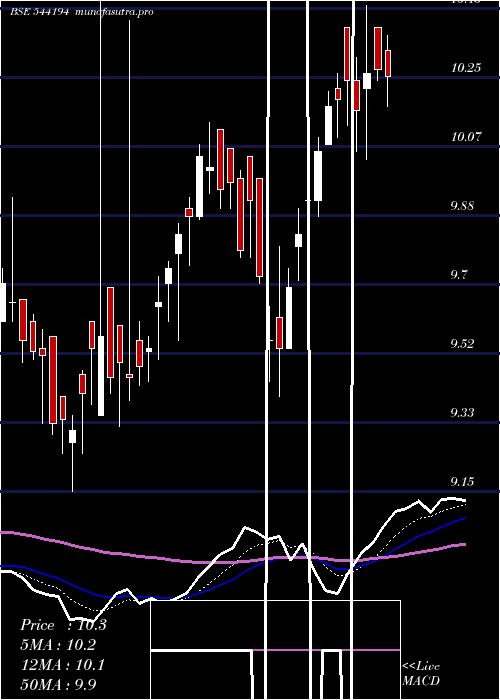Viewport: 500px width, 700px height.
Task: Click the <<Live MACD label
Action: tap(421, 674)
